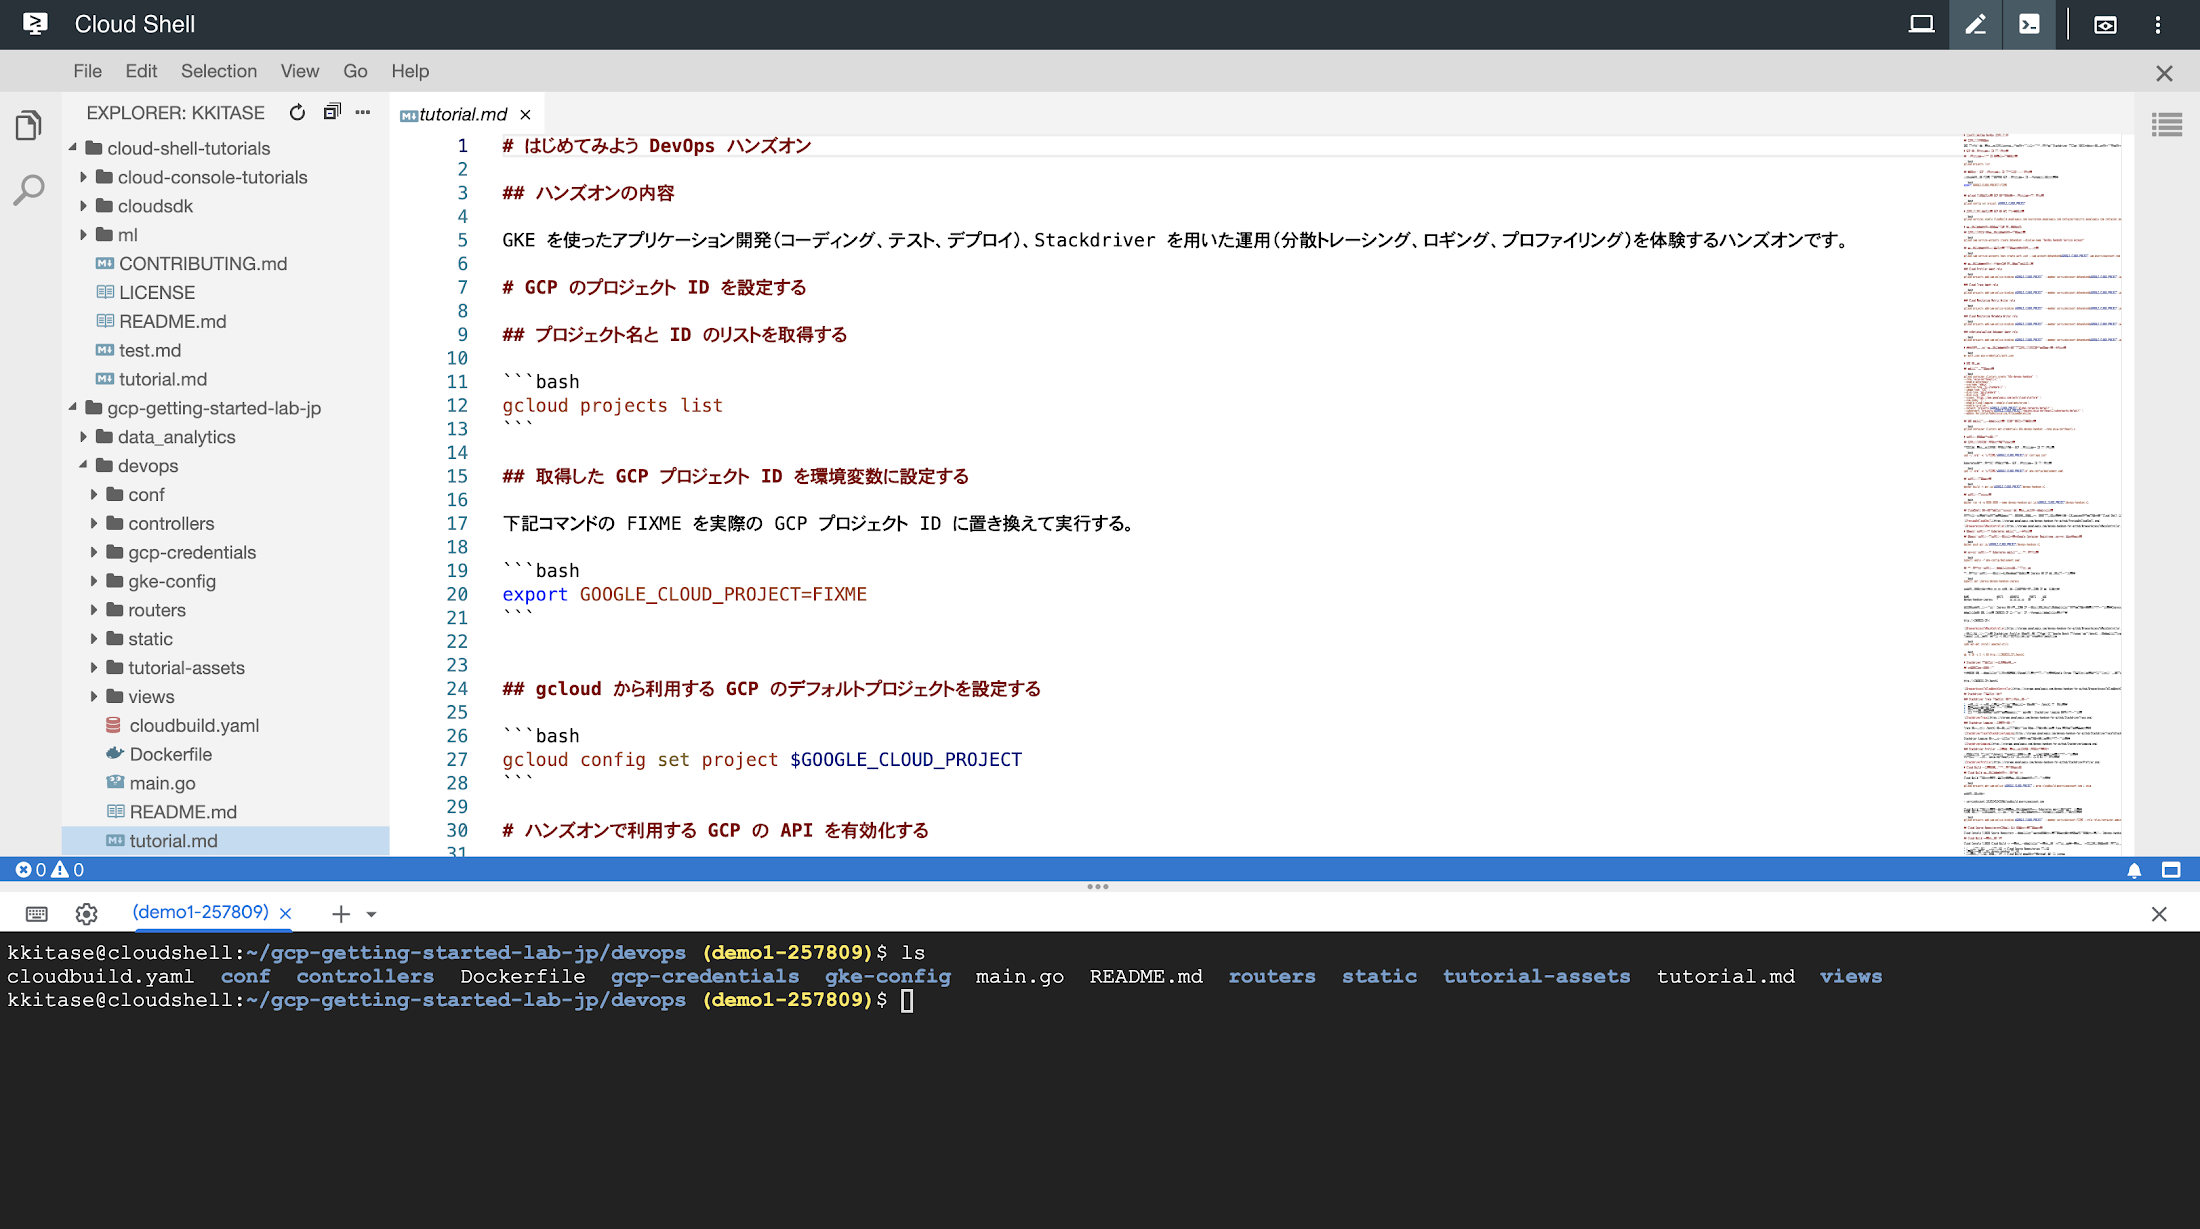This screenshot has width=2200, height=1229.
Task: Open the outline list icon at right
Action: [x=2167, y=125]
